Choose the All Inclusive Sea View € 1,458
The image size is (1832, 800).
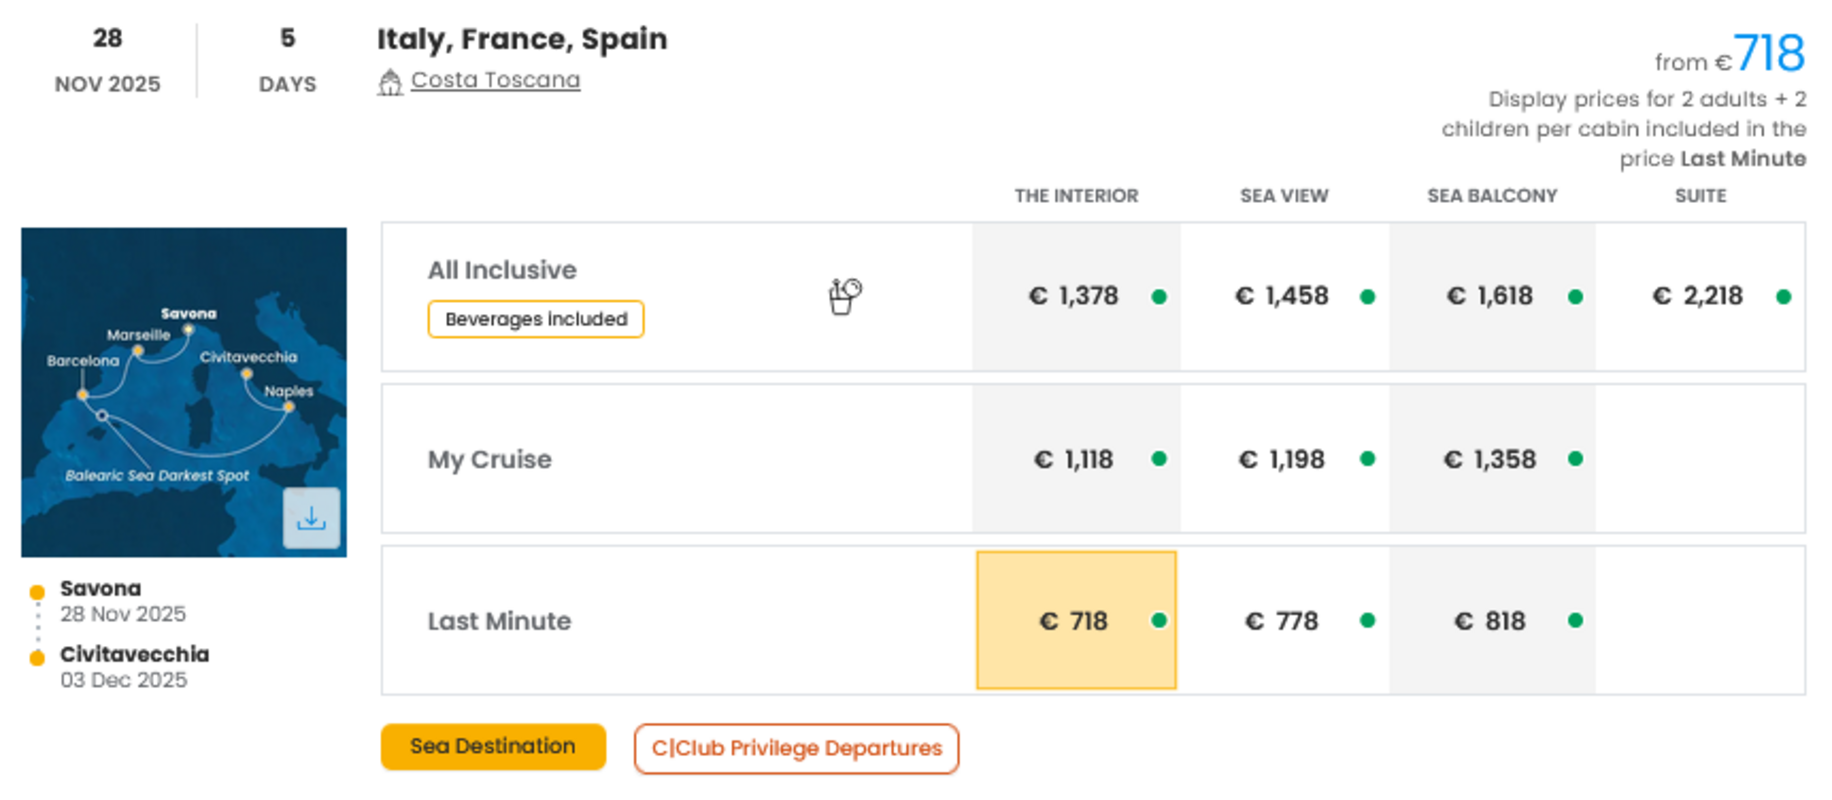(x=1283, y=297)
